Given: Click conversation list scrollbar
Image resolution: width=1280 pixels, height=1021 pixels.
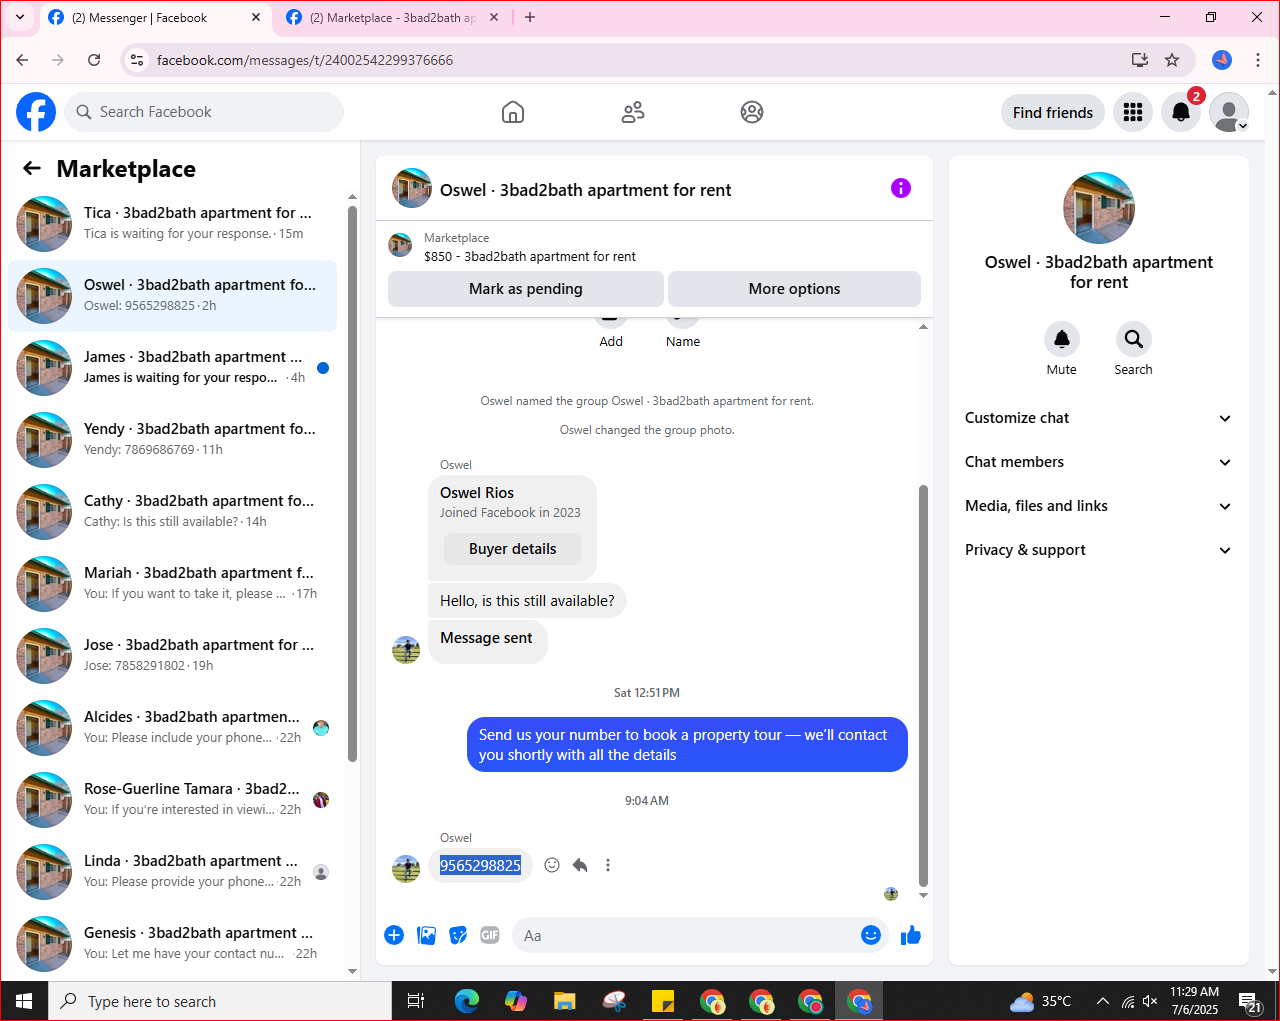Looking at the screenshot, I should (352, 484).
